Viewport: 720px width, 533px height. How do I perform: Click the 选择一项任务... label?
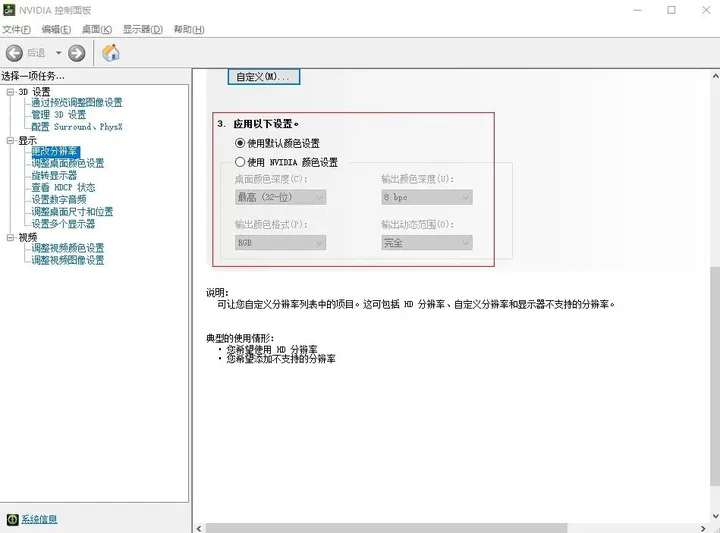tap(33, 76)
